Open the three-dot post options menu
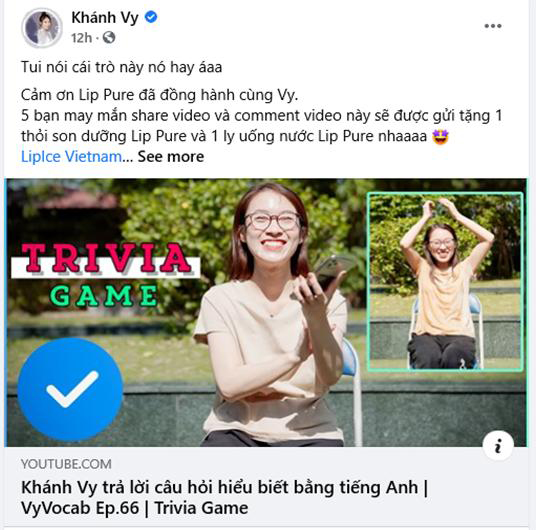Viewport: 536px width, 530px height. click(x=493, y=26)
